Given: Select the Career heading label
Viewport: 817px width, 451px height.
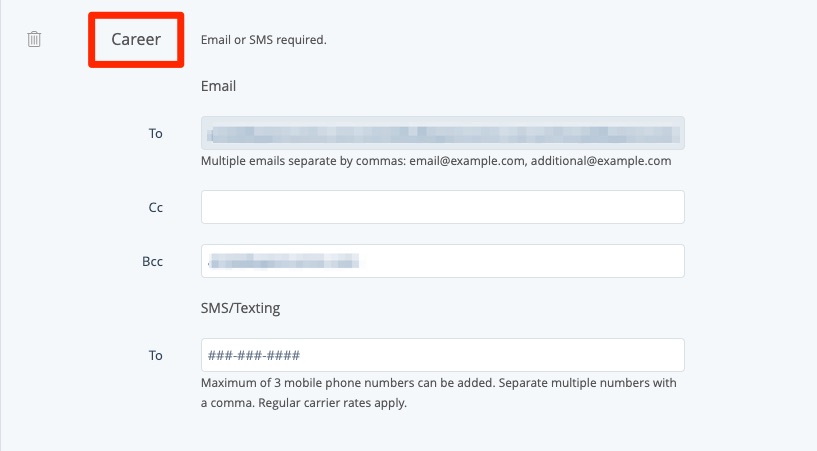Looking at the screenshot, I should click(136, 40).
